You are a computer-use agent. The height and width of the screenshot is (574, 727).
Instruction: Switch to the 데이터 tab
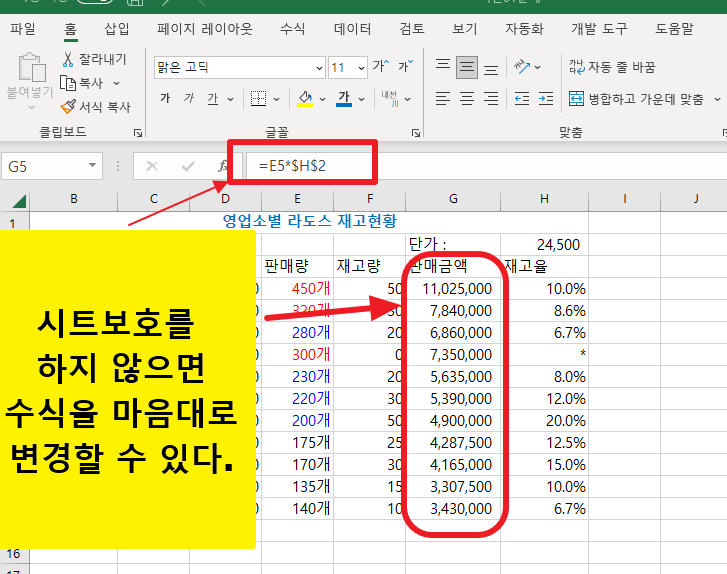(x=352, y=29)
